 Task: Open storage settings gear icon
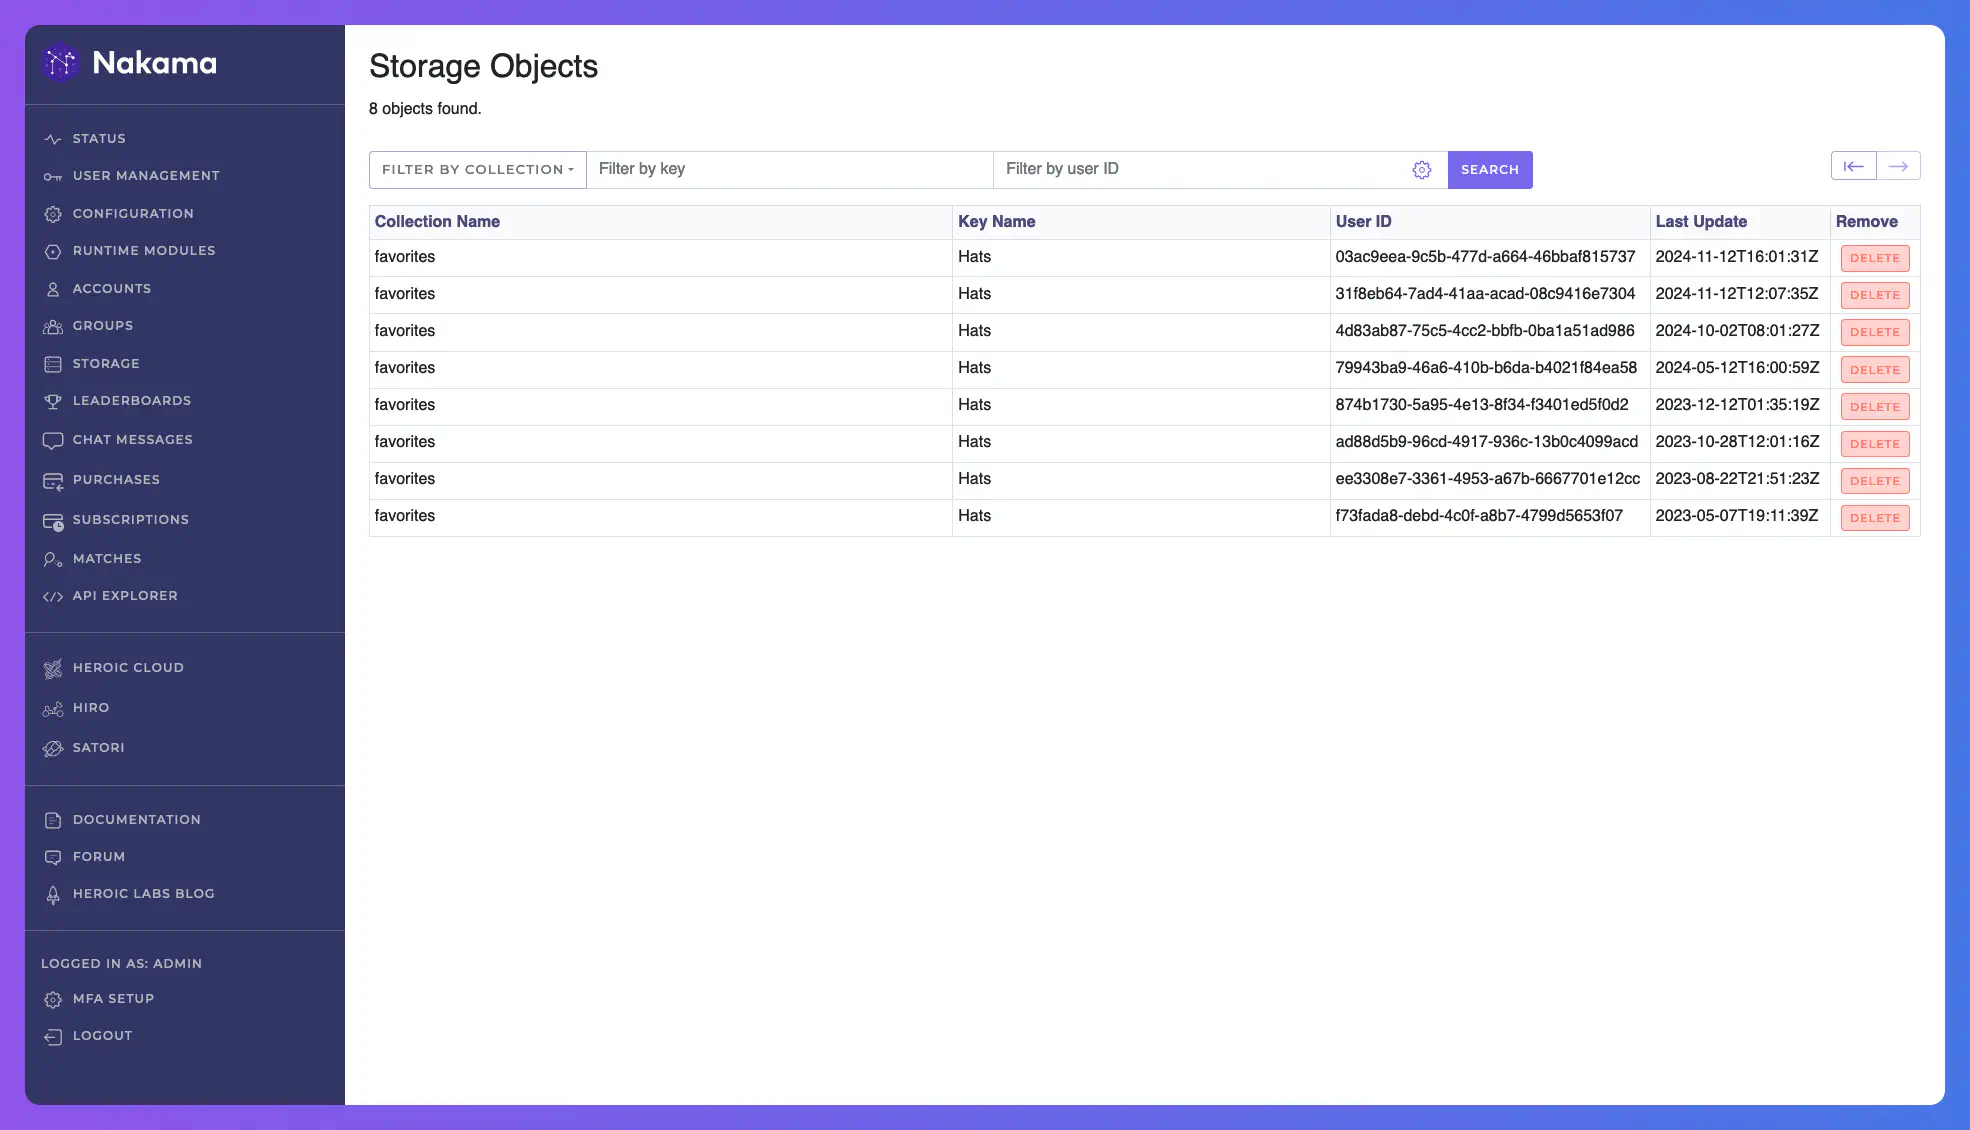click(x=1421, y=169)
